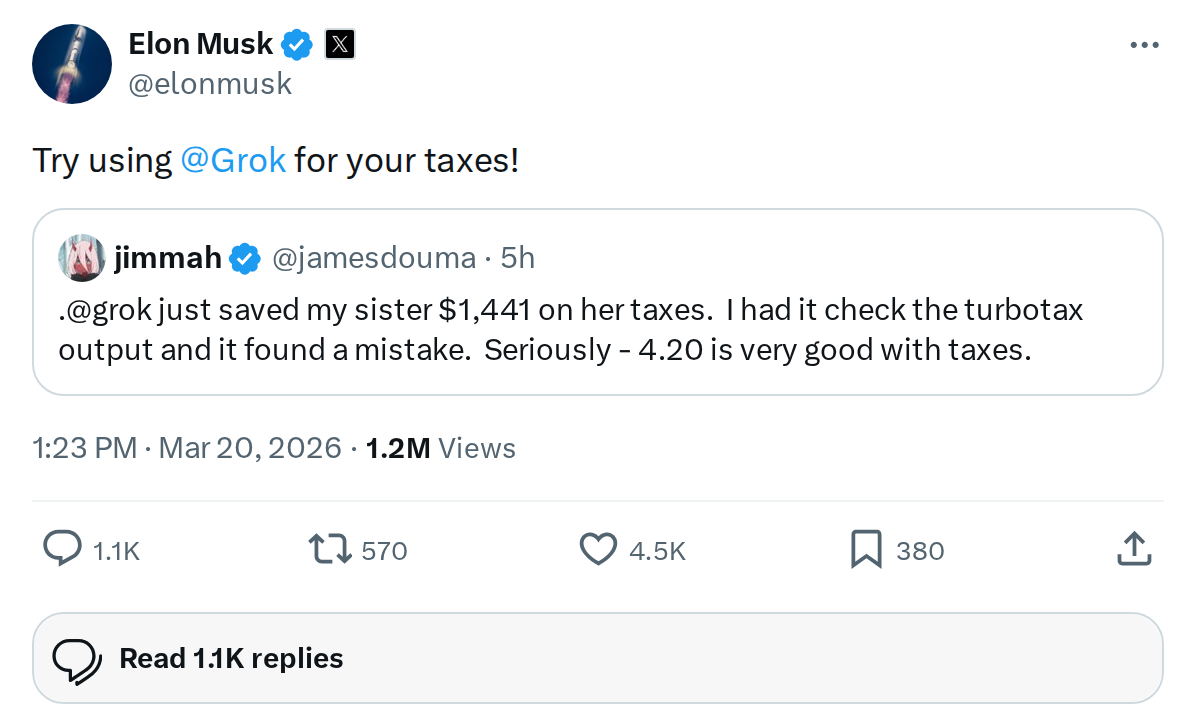Open Elon Musk's profile name
1196x720 pixels.
click(x=200, y=44)
